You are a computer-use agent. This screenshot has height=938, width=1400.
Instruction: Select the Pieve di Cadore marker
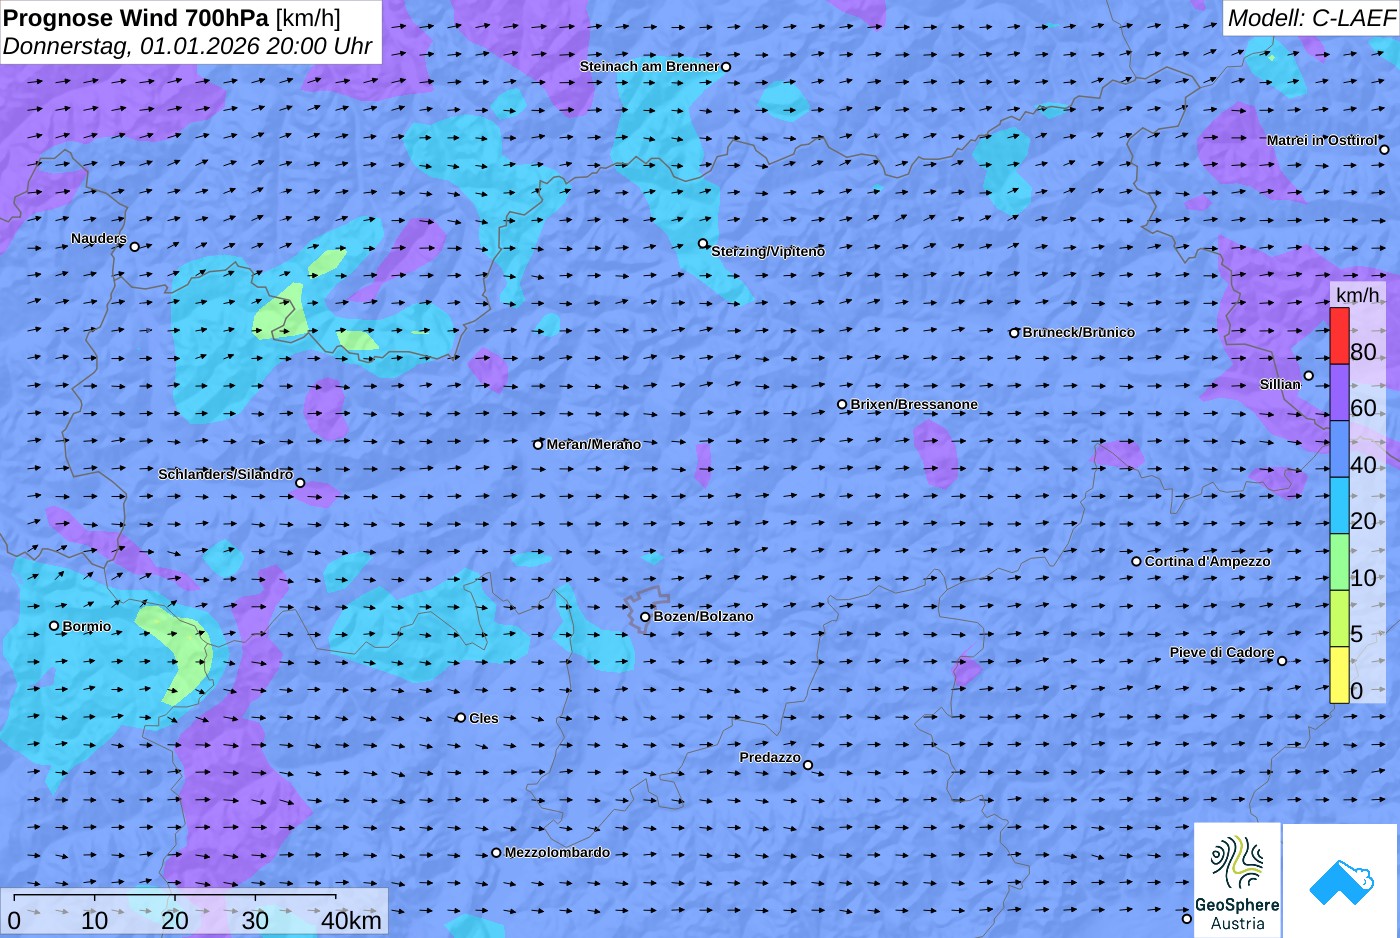pos(1282,660)
